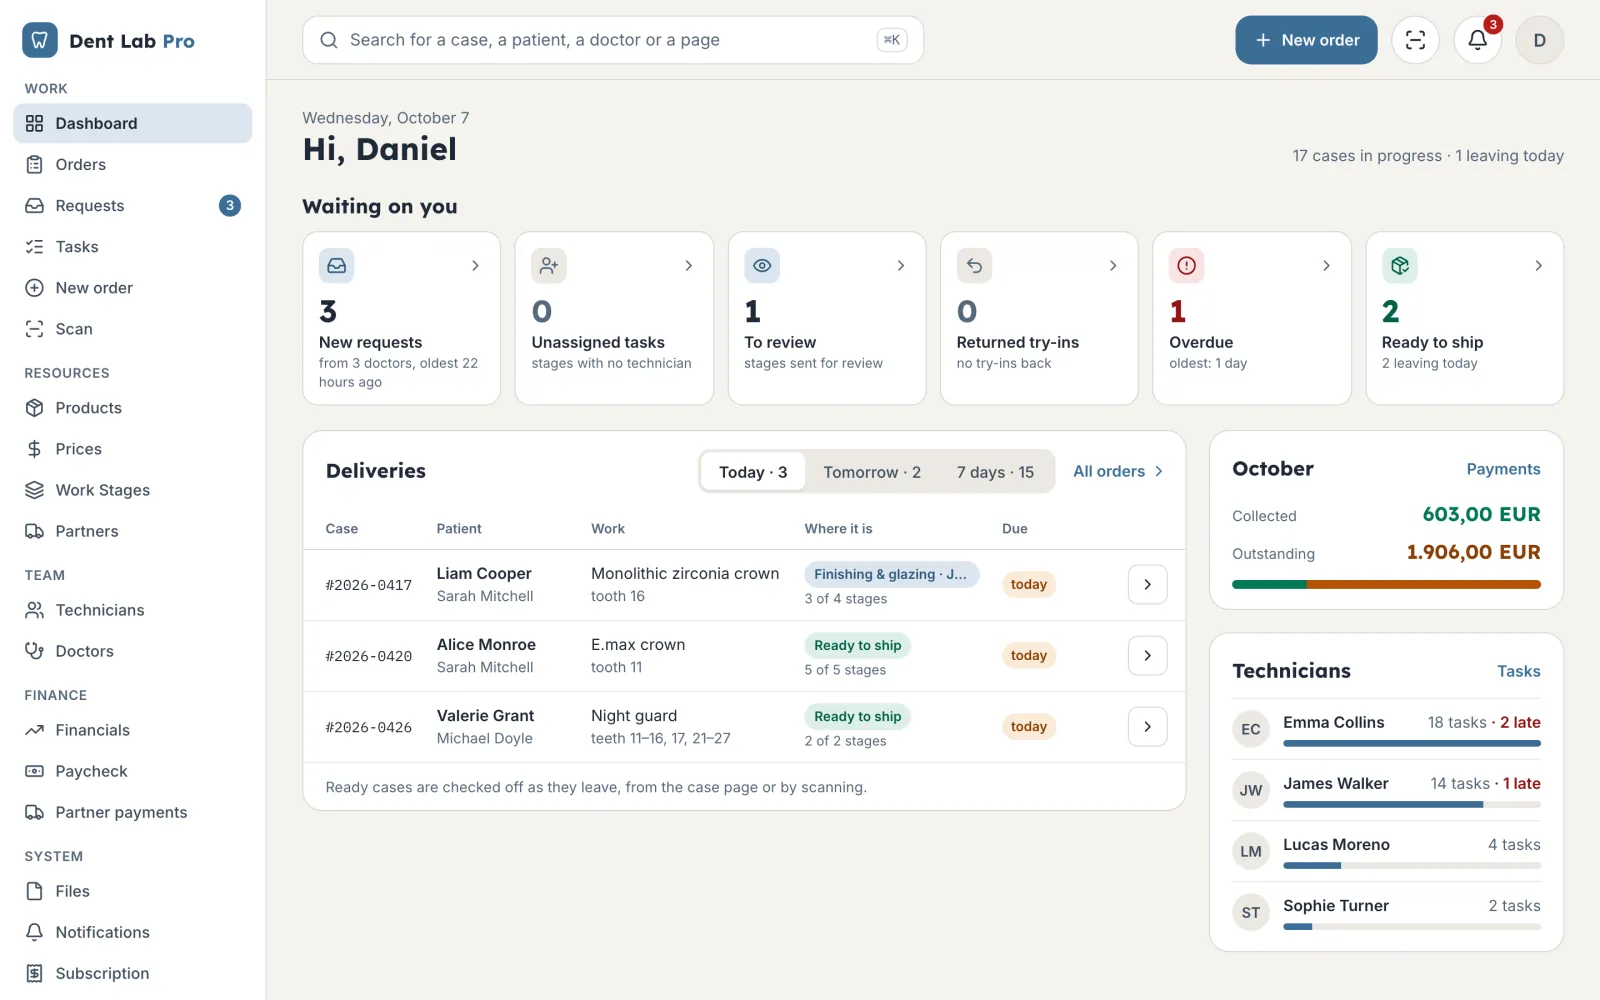Open Partners under Resources

coord(133,530)
